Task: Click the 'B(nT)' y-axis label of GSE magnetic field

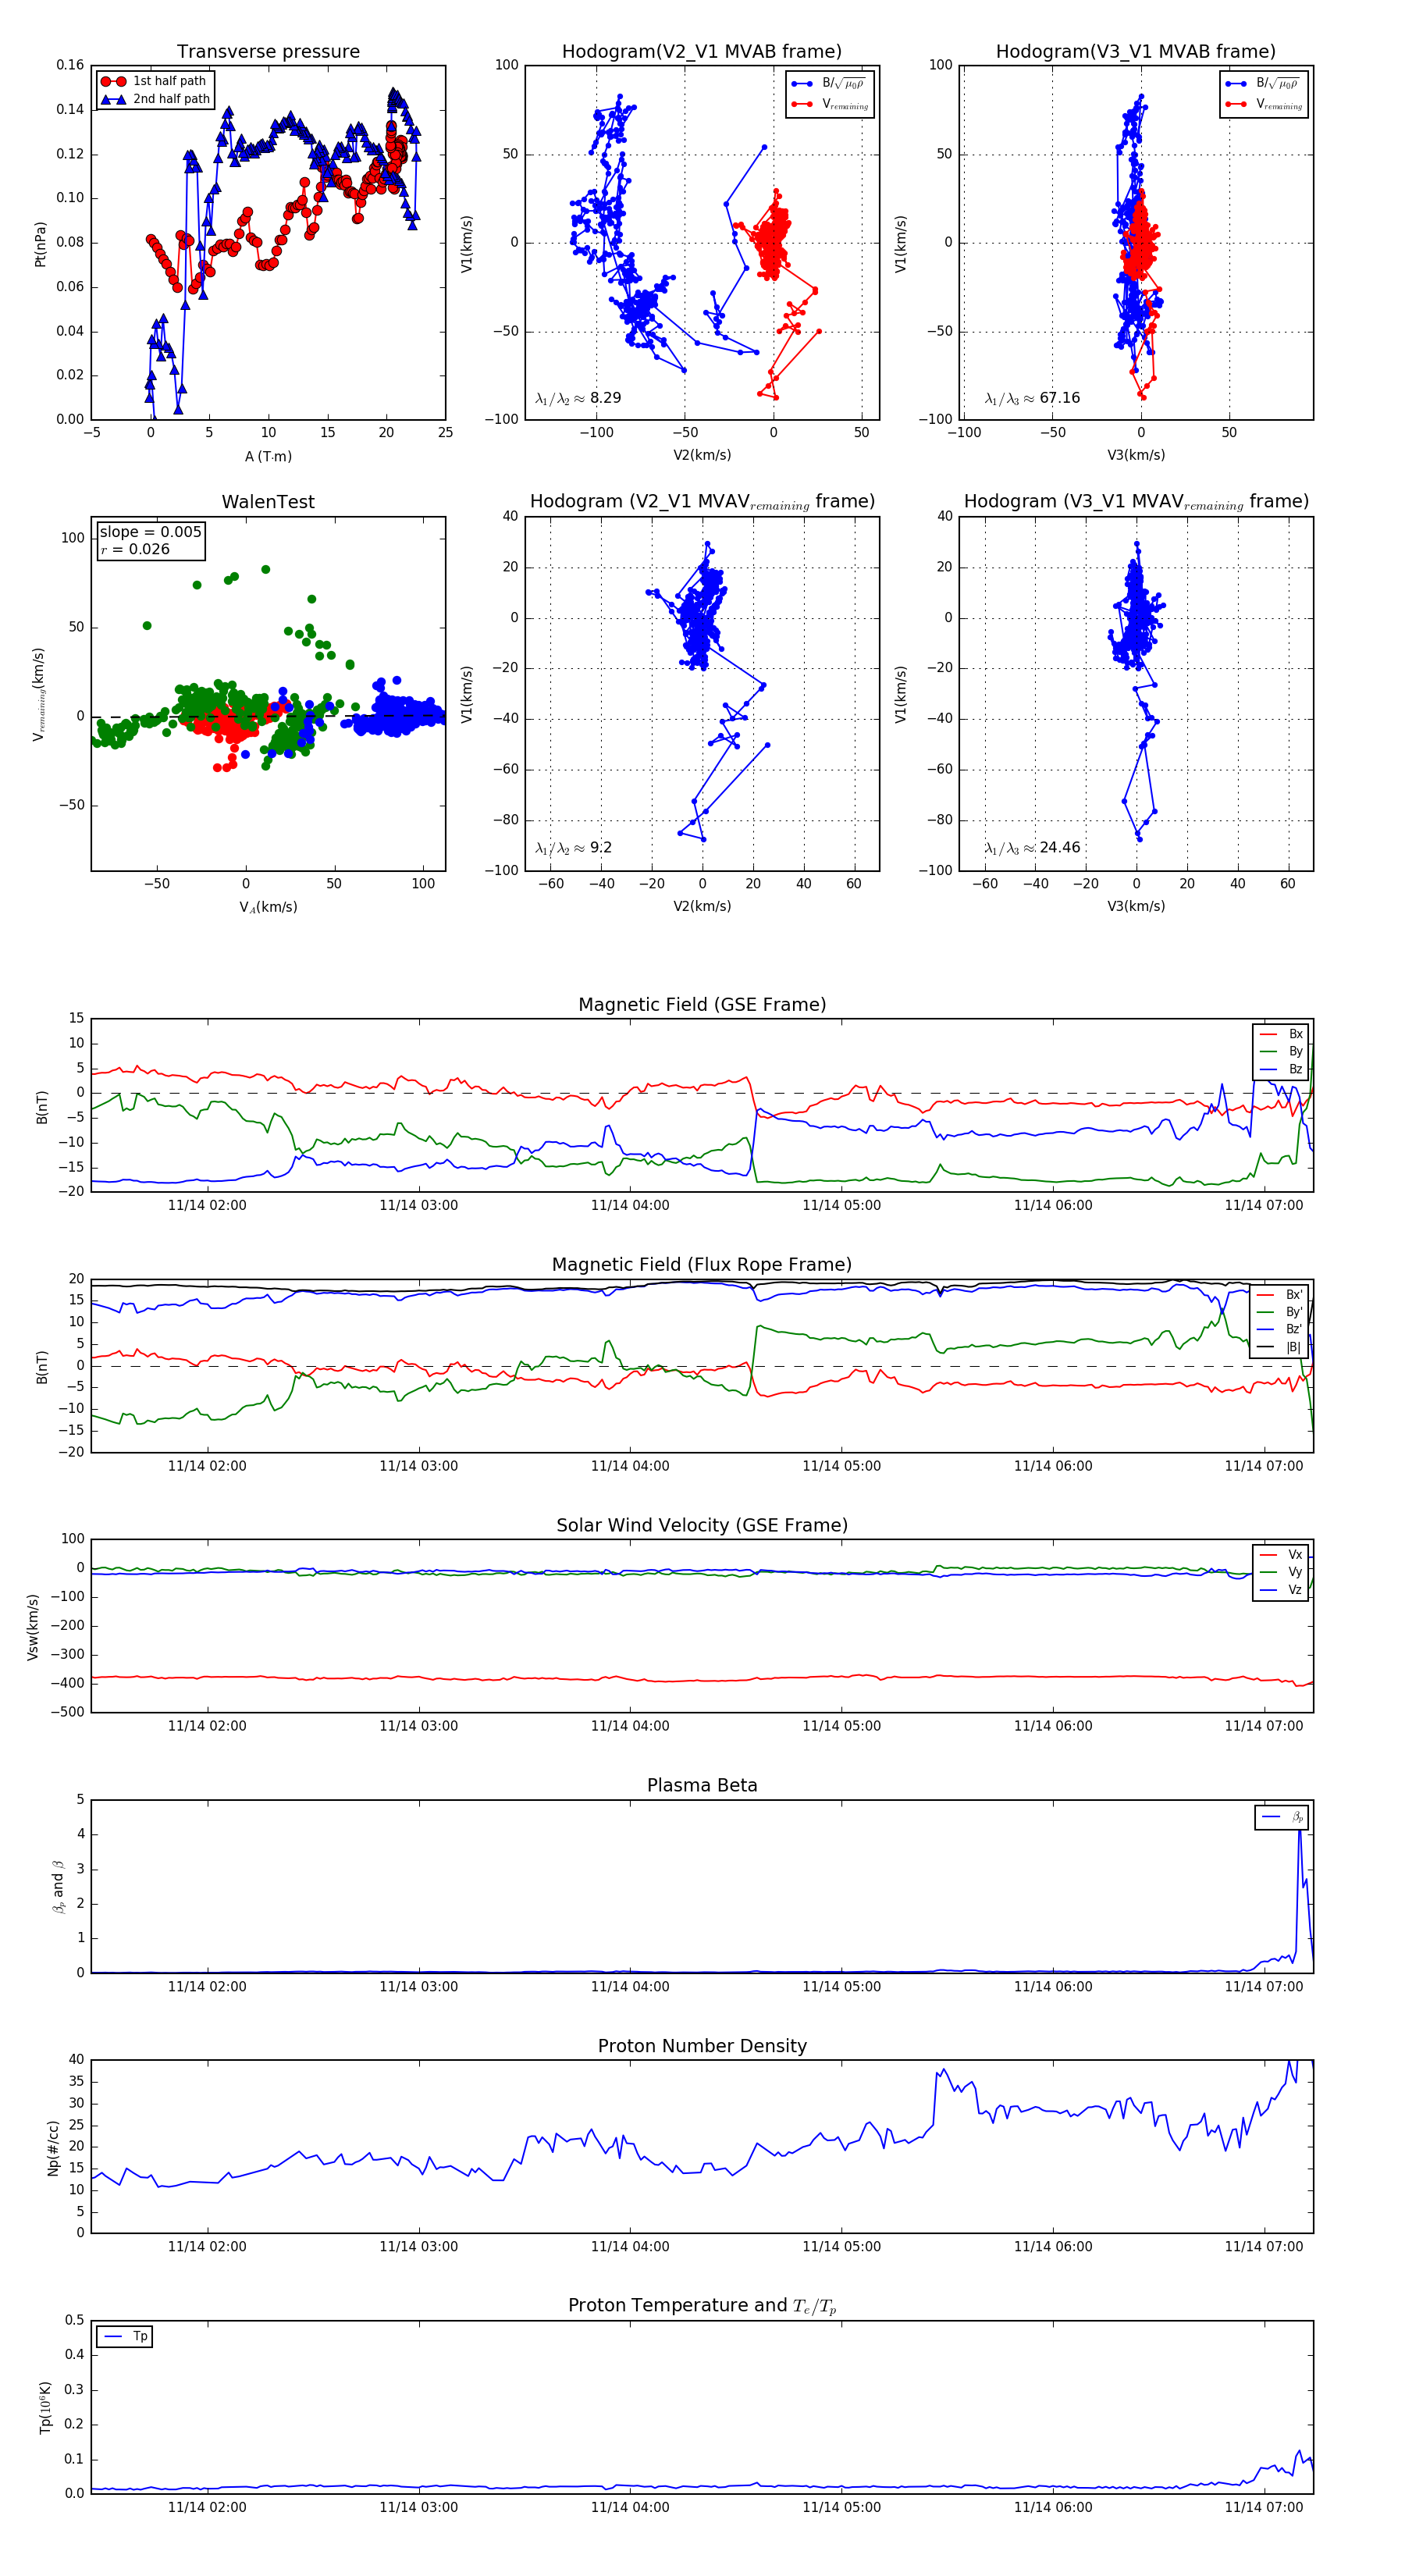Action: click(41, 1107)
